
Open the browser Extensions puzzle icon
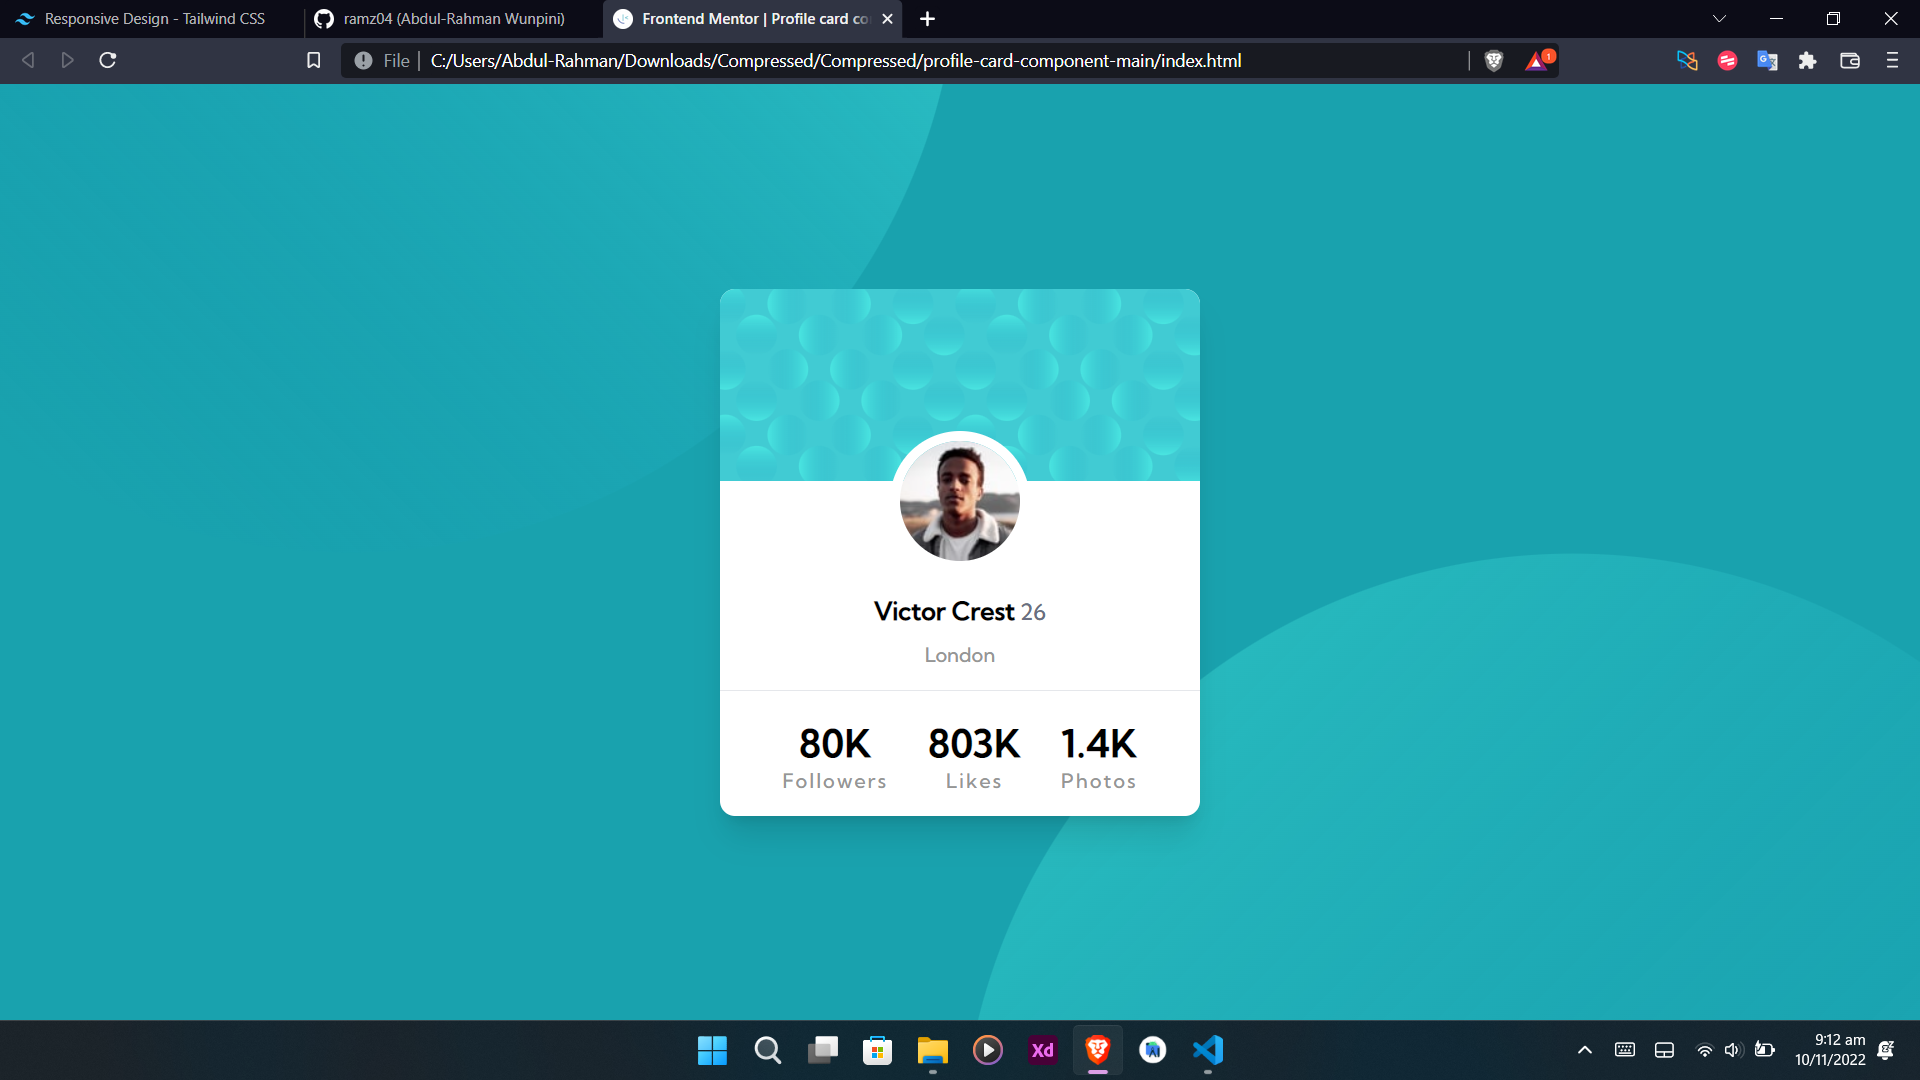pos(1808,60)
